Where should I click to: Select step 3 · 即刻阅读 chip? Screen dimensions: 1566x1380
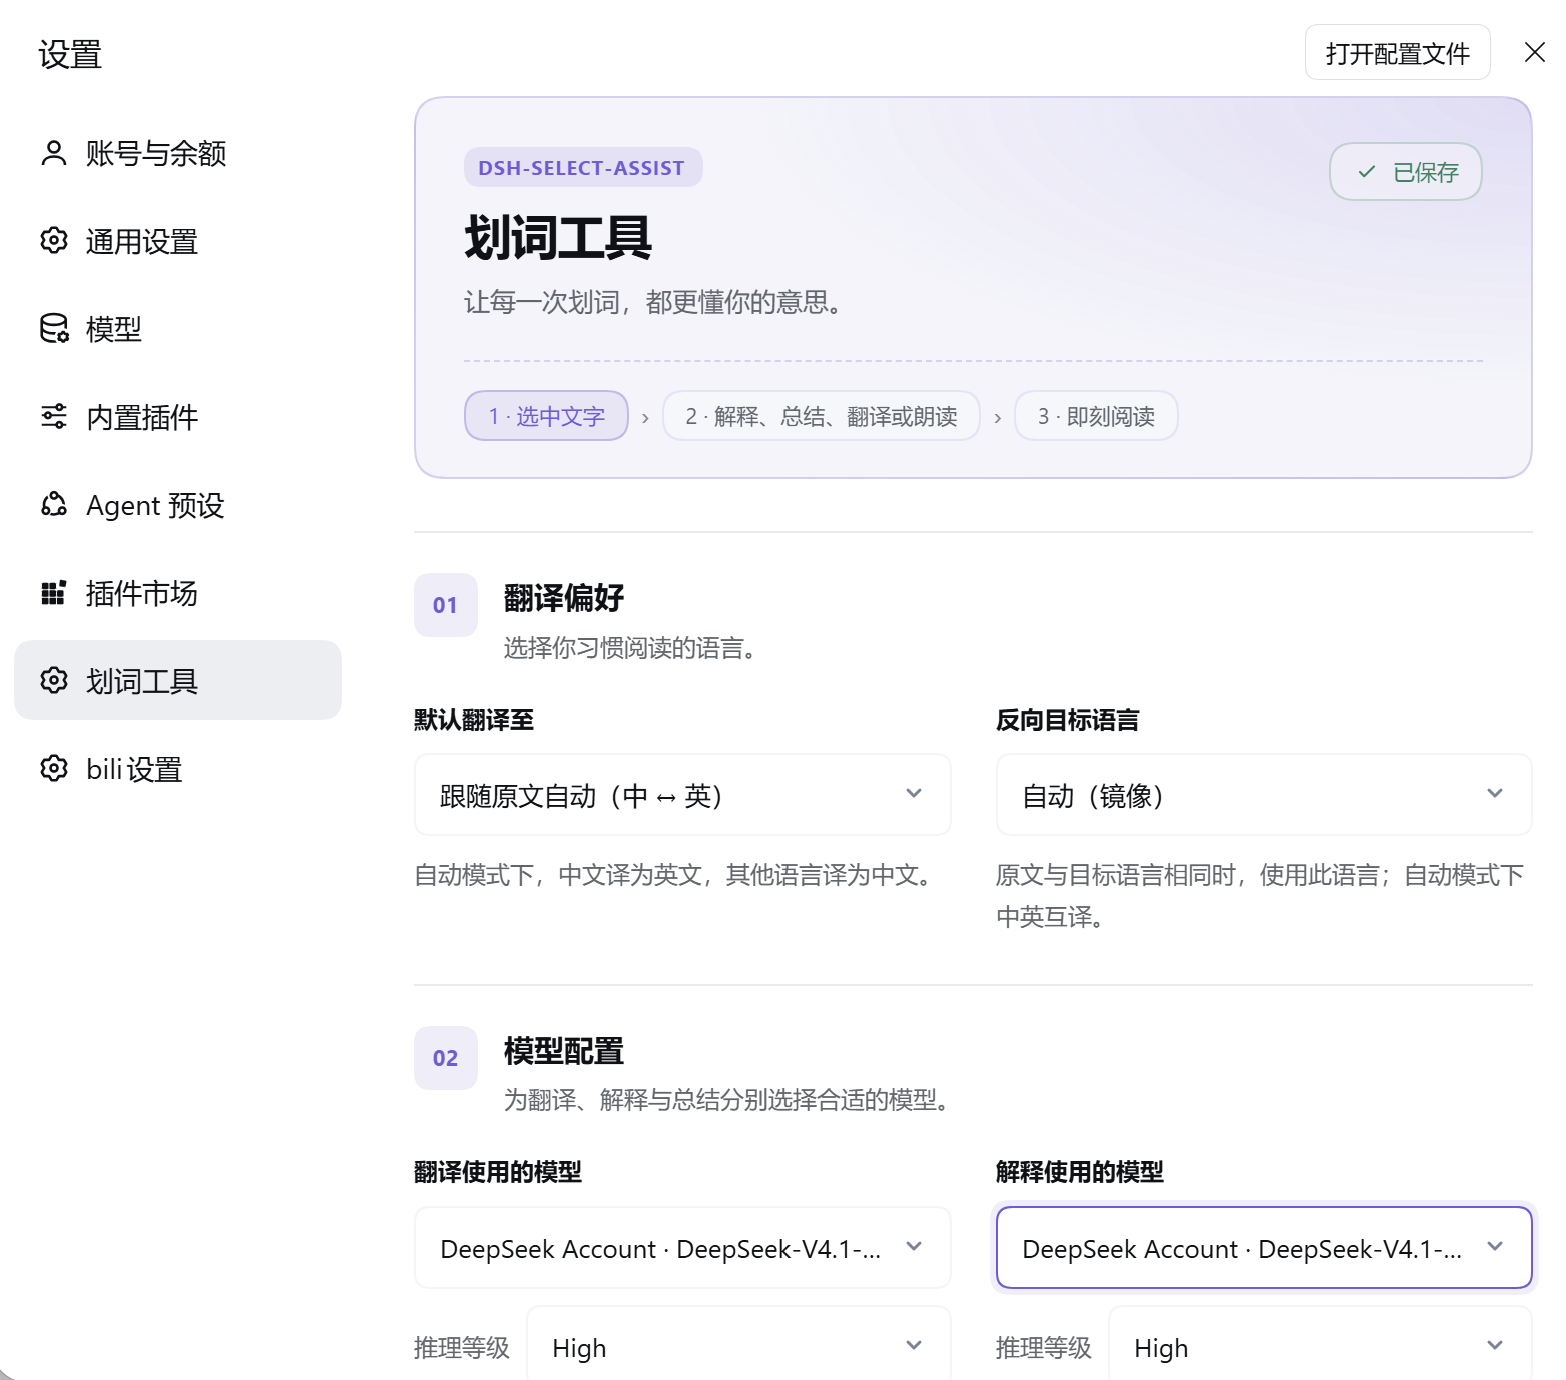point(1096,416)
